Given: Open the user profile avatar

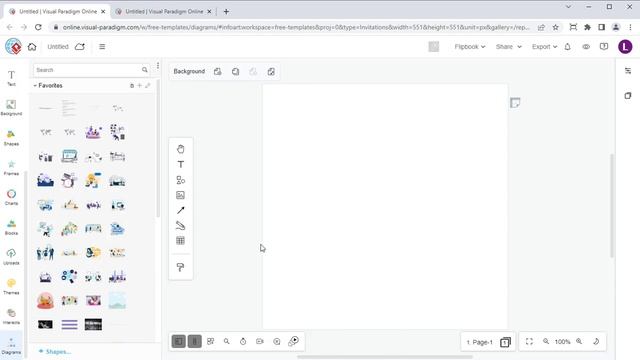Looking at the screenshot, I should (x=625, y=47).
